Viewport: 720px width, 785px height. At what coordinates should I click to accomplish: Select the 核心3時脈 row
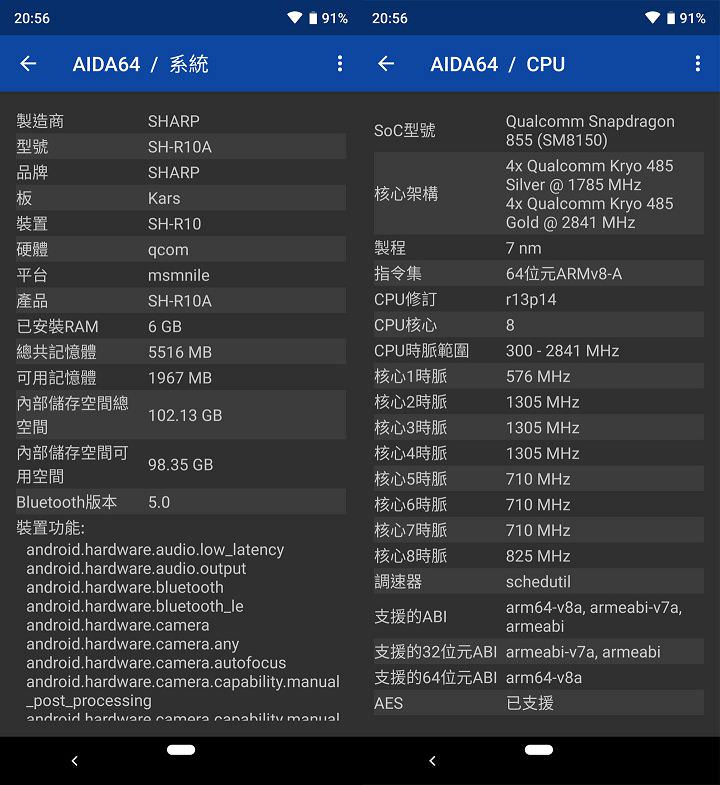pyautogui.click(x=539, y=428)
